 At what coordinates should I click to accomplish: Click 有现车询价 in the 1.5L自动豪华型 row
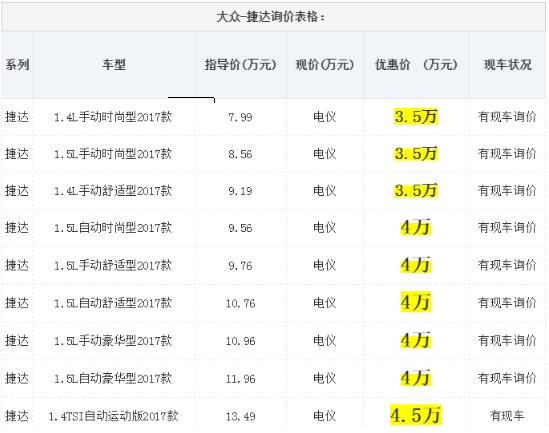point(507,378)
